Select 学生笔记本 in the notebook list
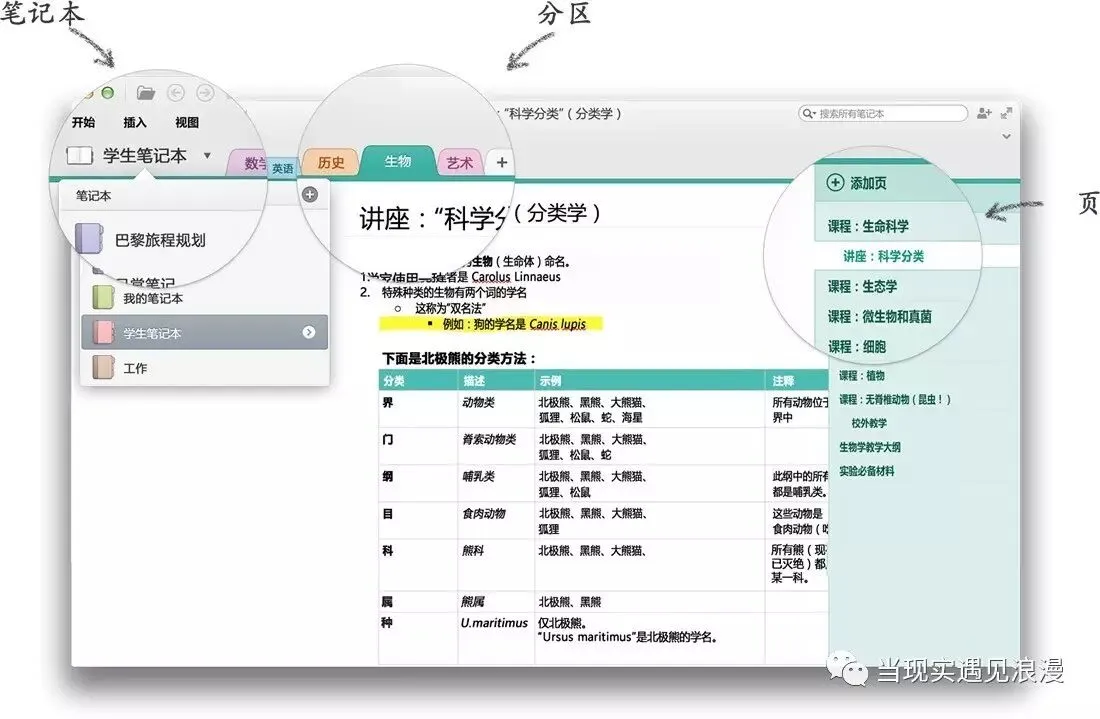Image resolution: width=1100 pixels, height=719 pixels. [204, 332]
